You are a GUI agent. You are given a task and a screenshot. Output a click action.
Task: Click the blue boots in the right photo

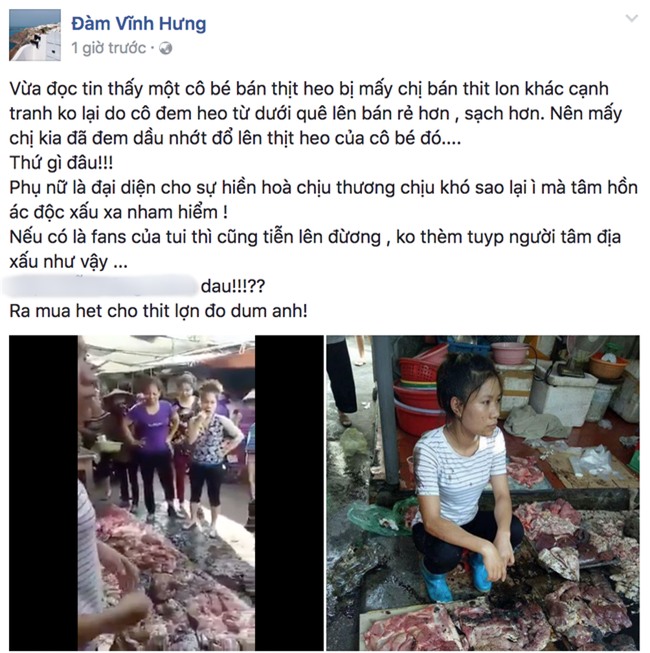456,577
